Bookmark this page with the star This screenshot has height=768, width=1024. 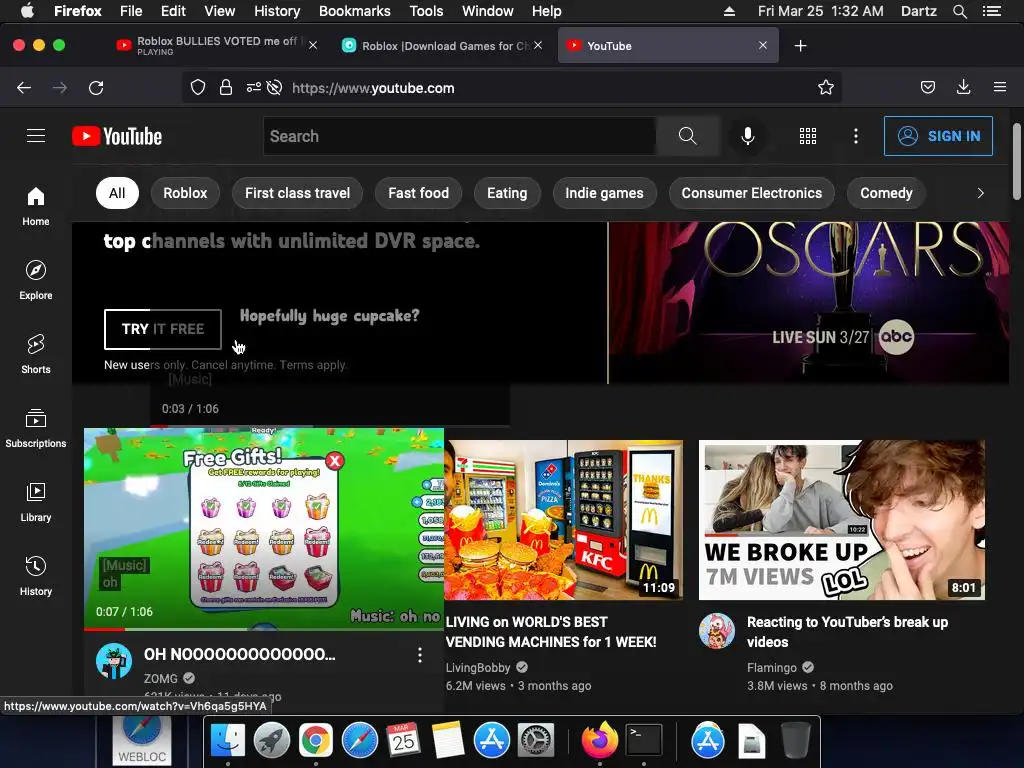click(825, 88)
